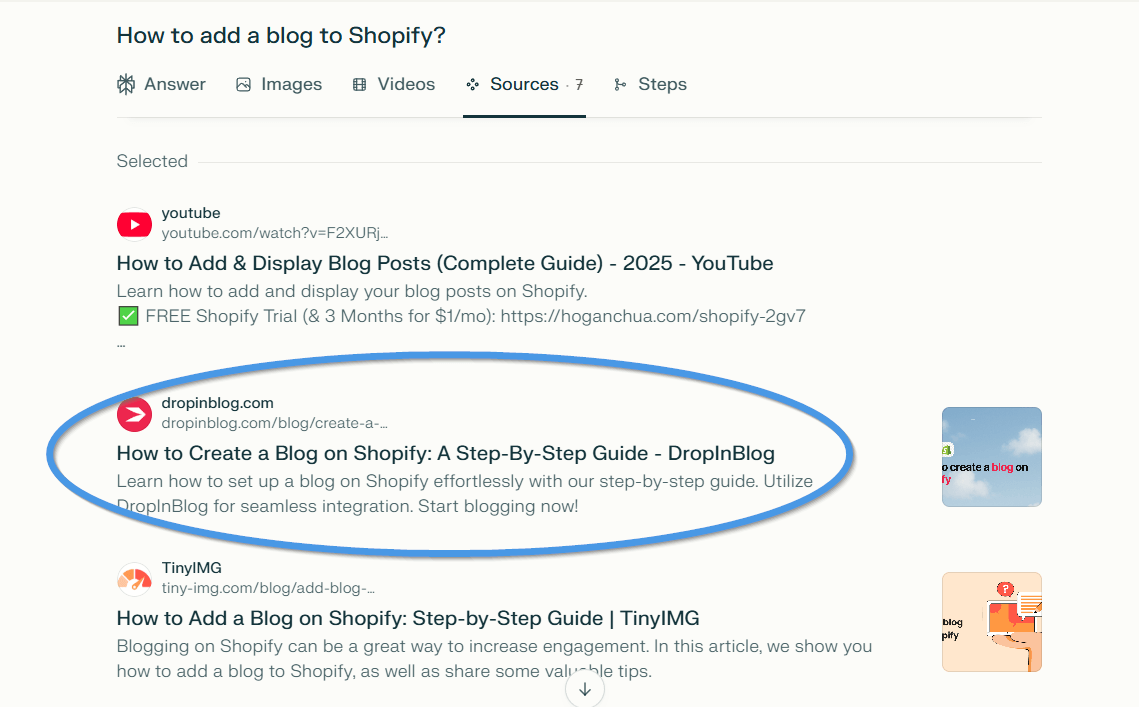Click the Videos tab film icon
This screenshot has height=707, width=1139.
[x=360, y=85]
